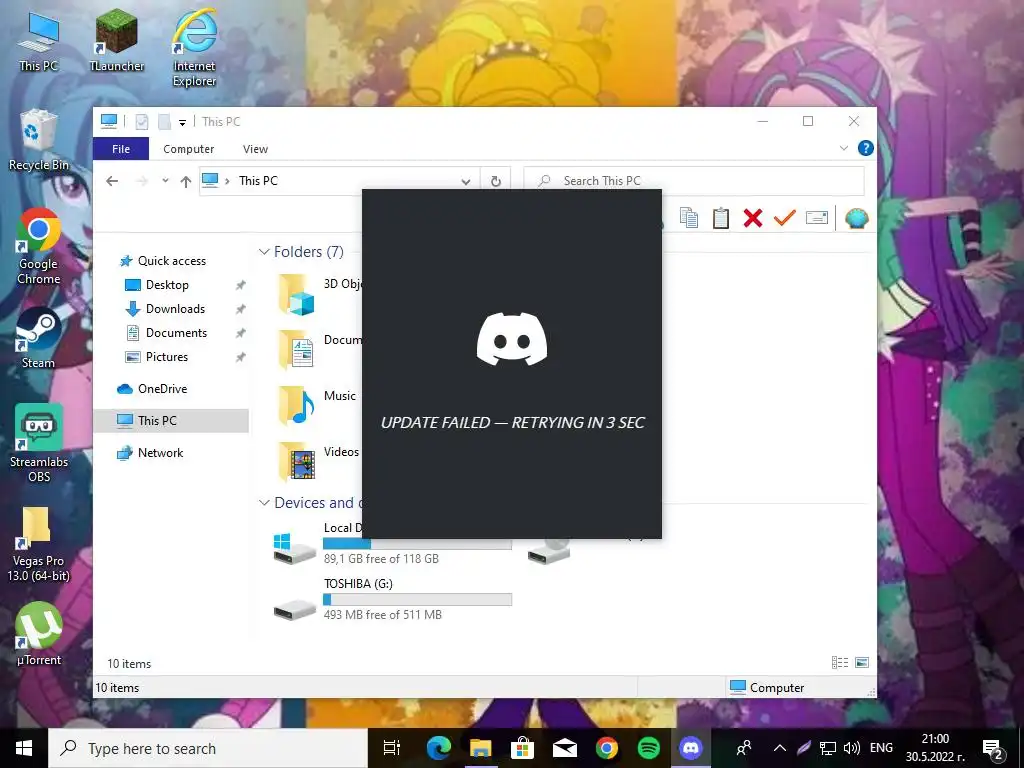Screen dimensions: 1024x768
Task: Click the Discord logo in the update window
Action: (512, 339)
